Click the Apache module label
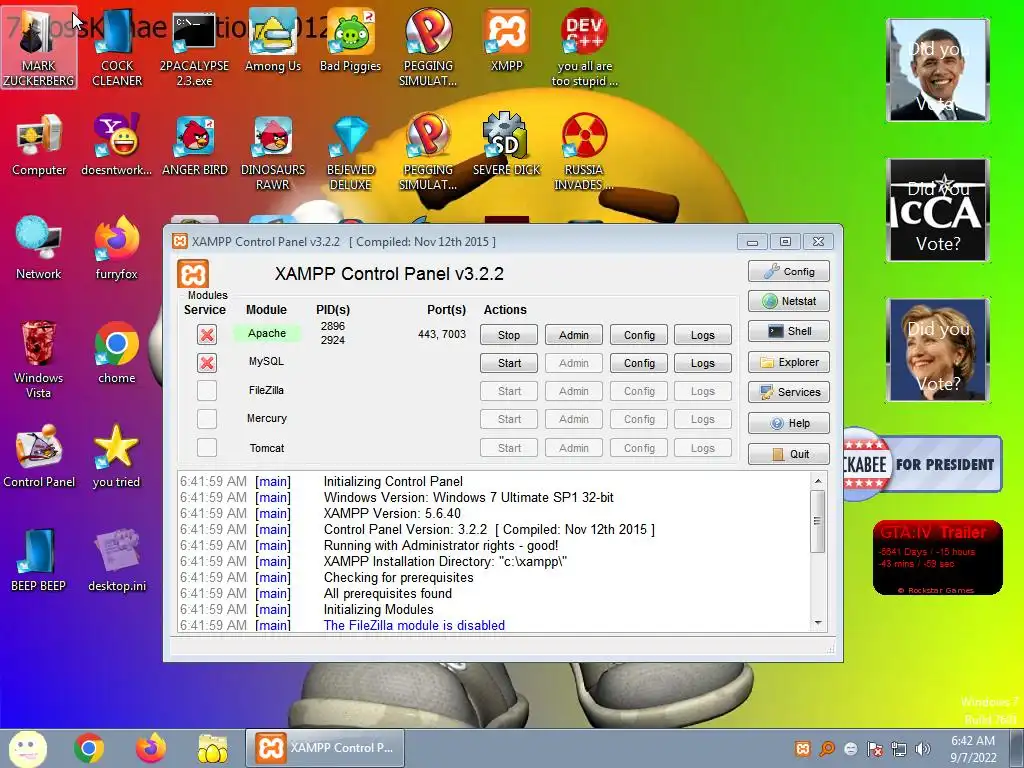This screenshot has width=1024, height=768. click(x=267, y=333)
